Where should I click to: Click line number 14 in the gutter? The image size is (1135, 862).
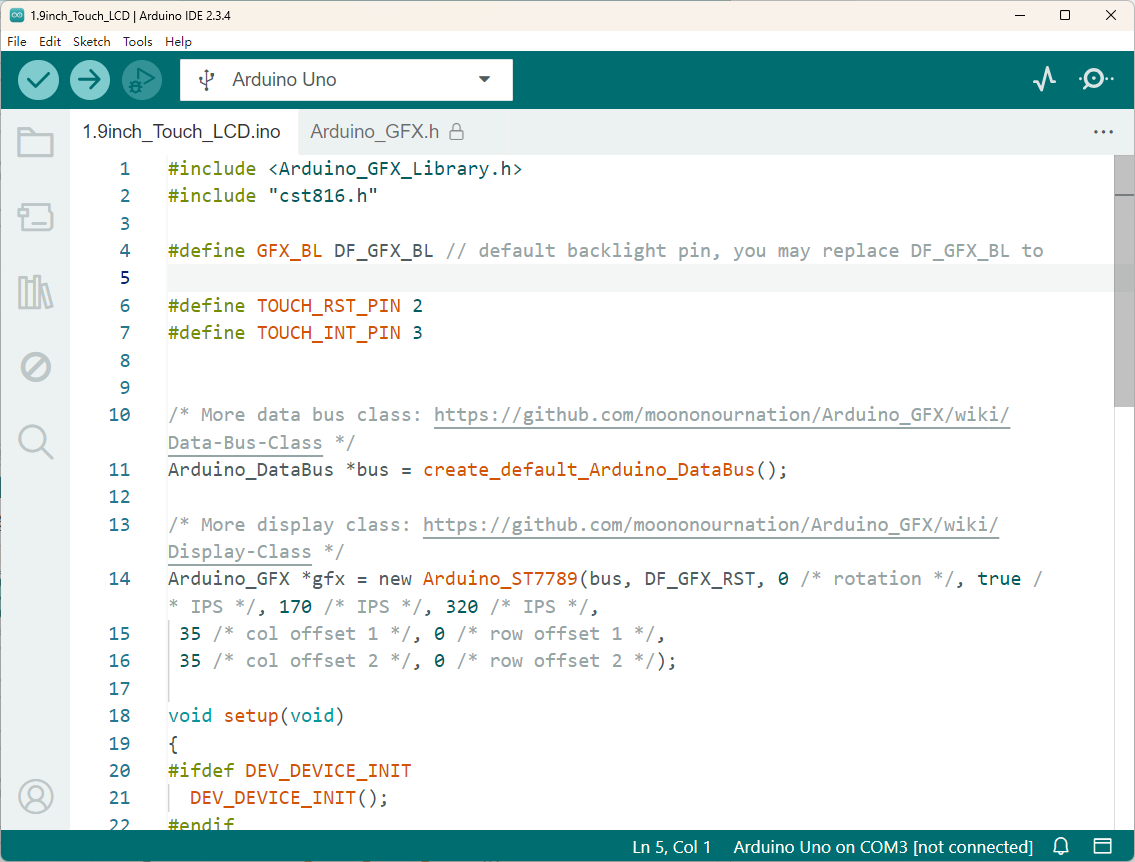119,579
